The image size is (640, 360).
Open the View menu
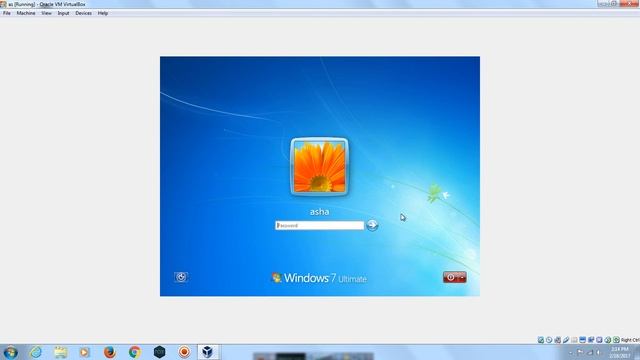coord(46,13)
